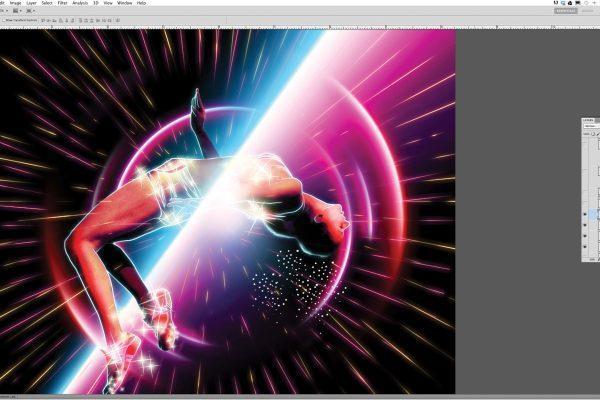The height and width of the screenshot is (400, 600).
Task: Click the Align Vertical Centers icon
Action: click(x=49, y=20)
